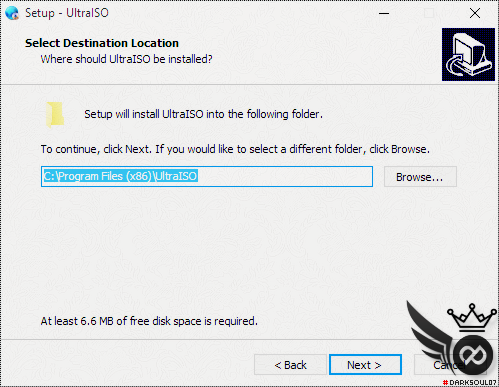Screen dimensions: 499x387
Task: Click the Next > button
Action: point(365,365)
